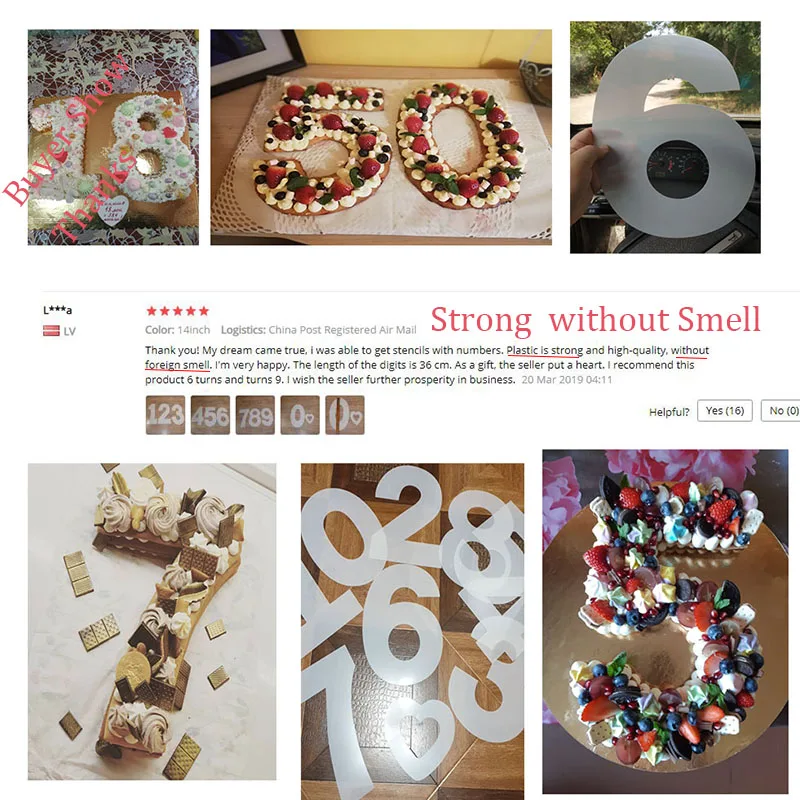Click the Color: 14inch label

(x=178, y=330)
